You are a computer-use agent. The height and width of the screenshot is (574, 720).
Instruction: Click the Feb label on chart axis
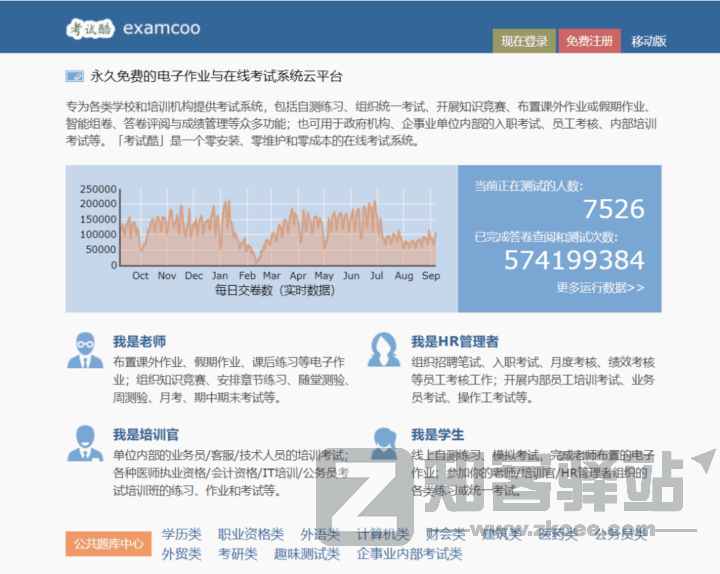[247, 276]
